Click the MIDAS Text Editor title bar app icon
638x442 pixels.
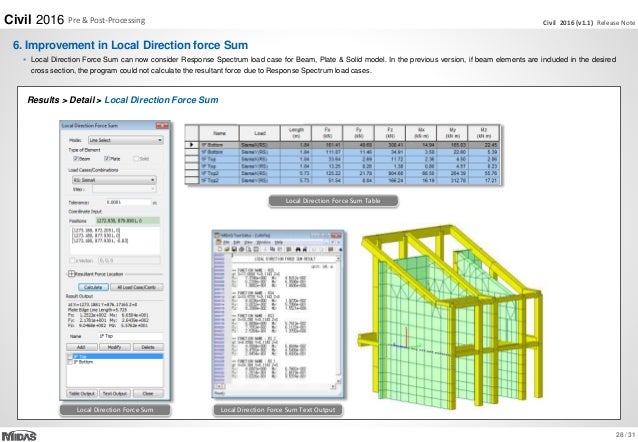[217, 235]
